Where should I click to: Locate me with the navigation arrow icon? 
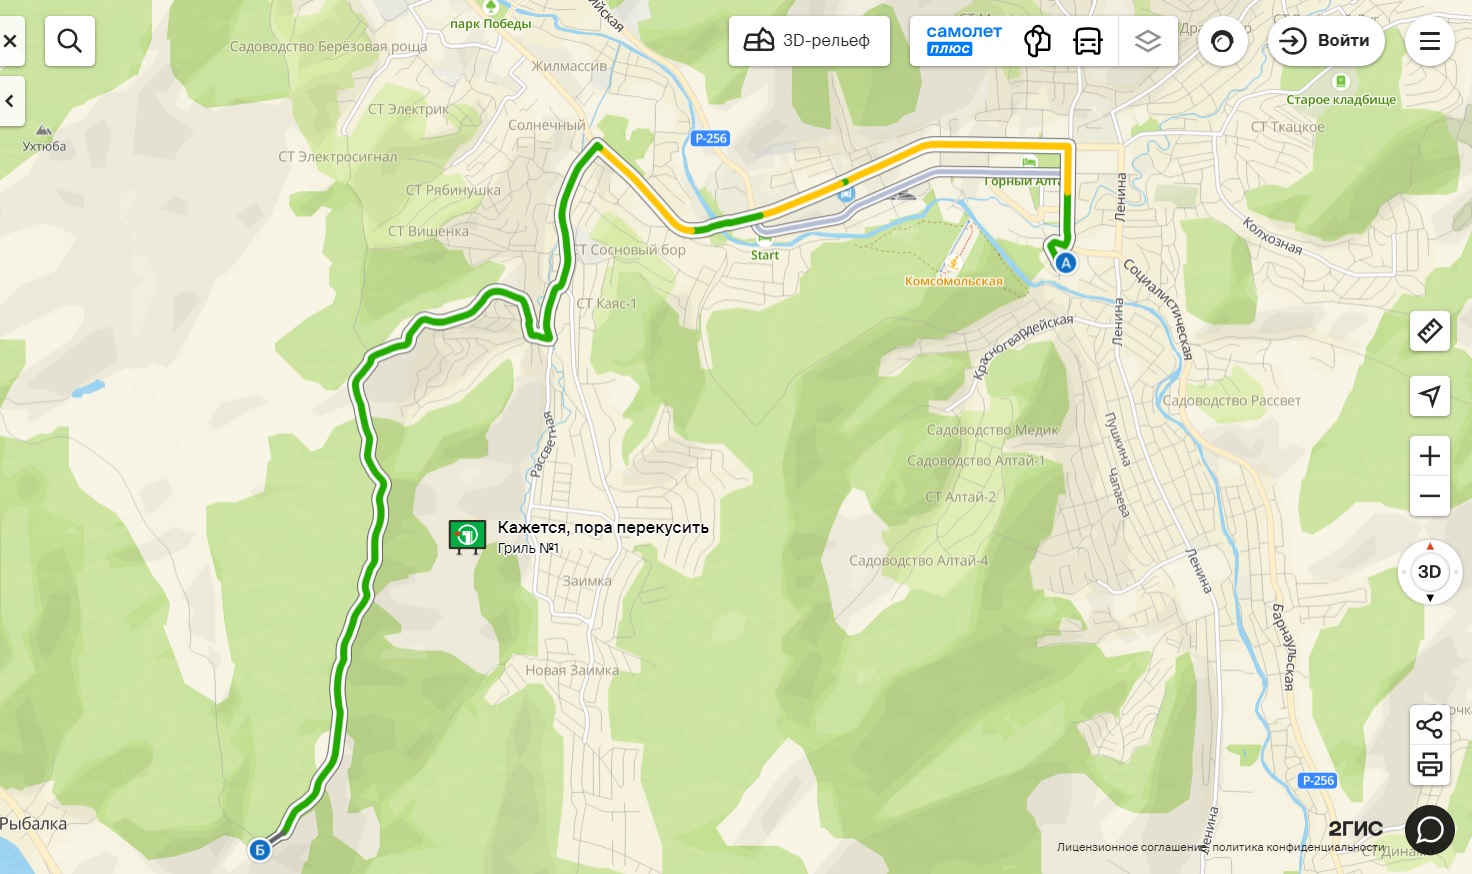point(1430,396)
